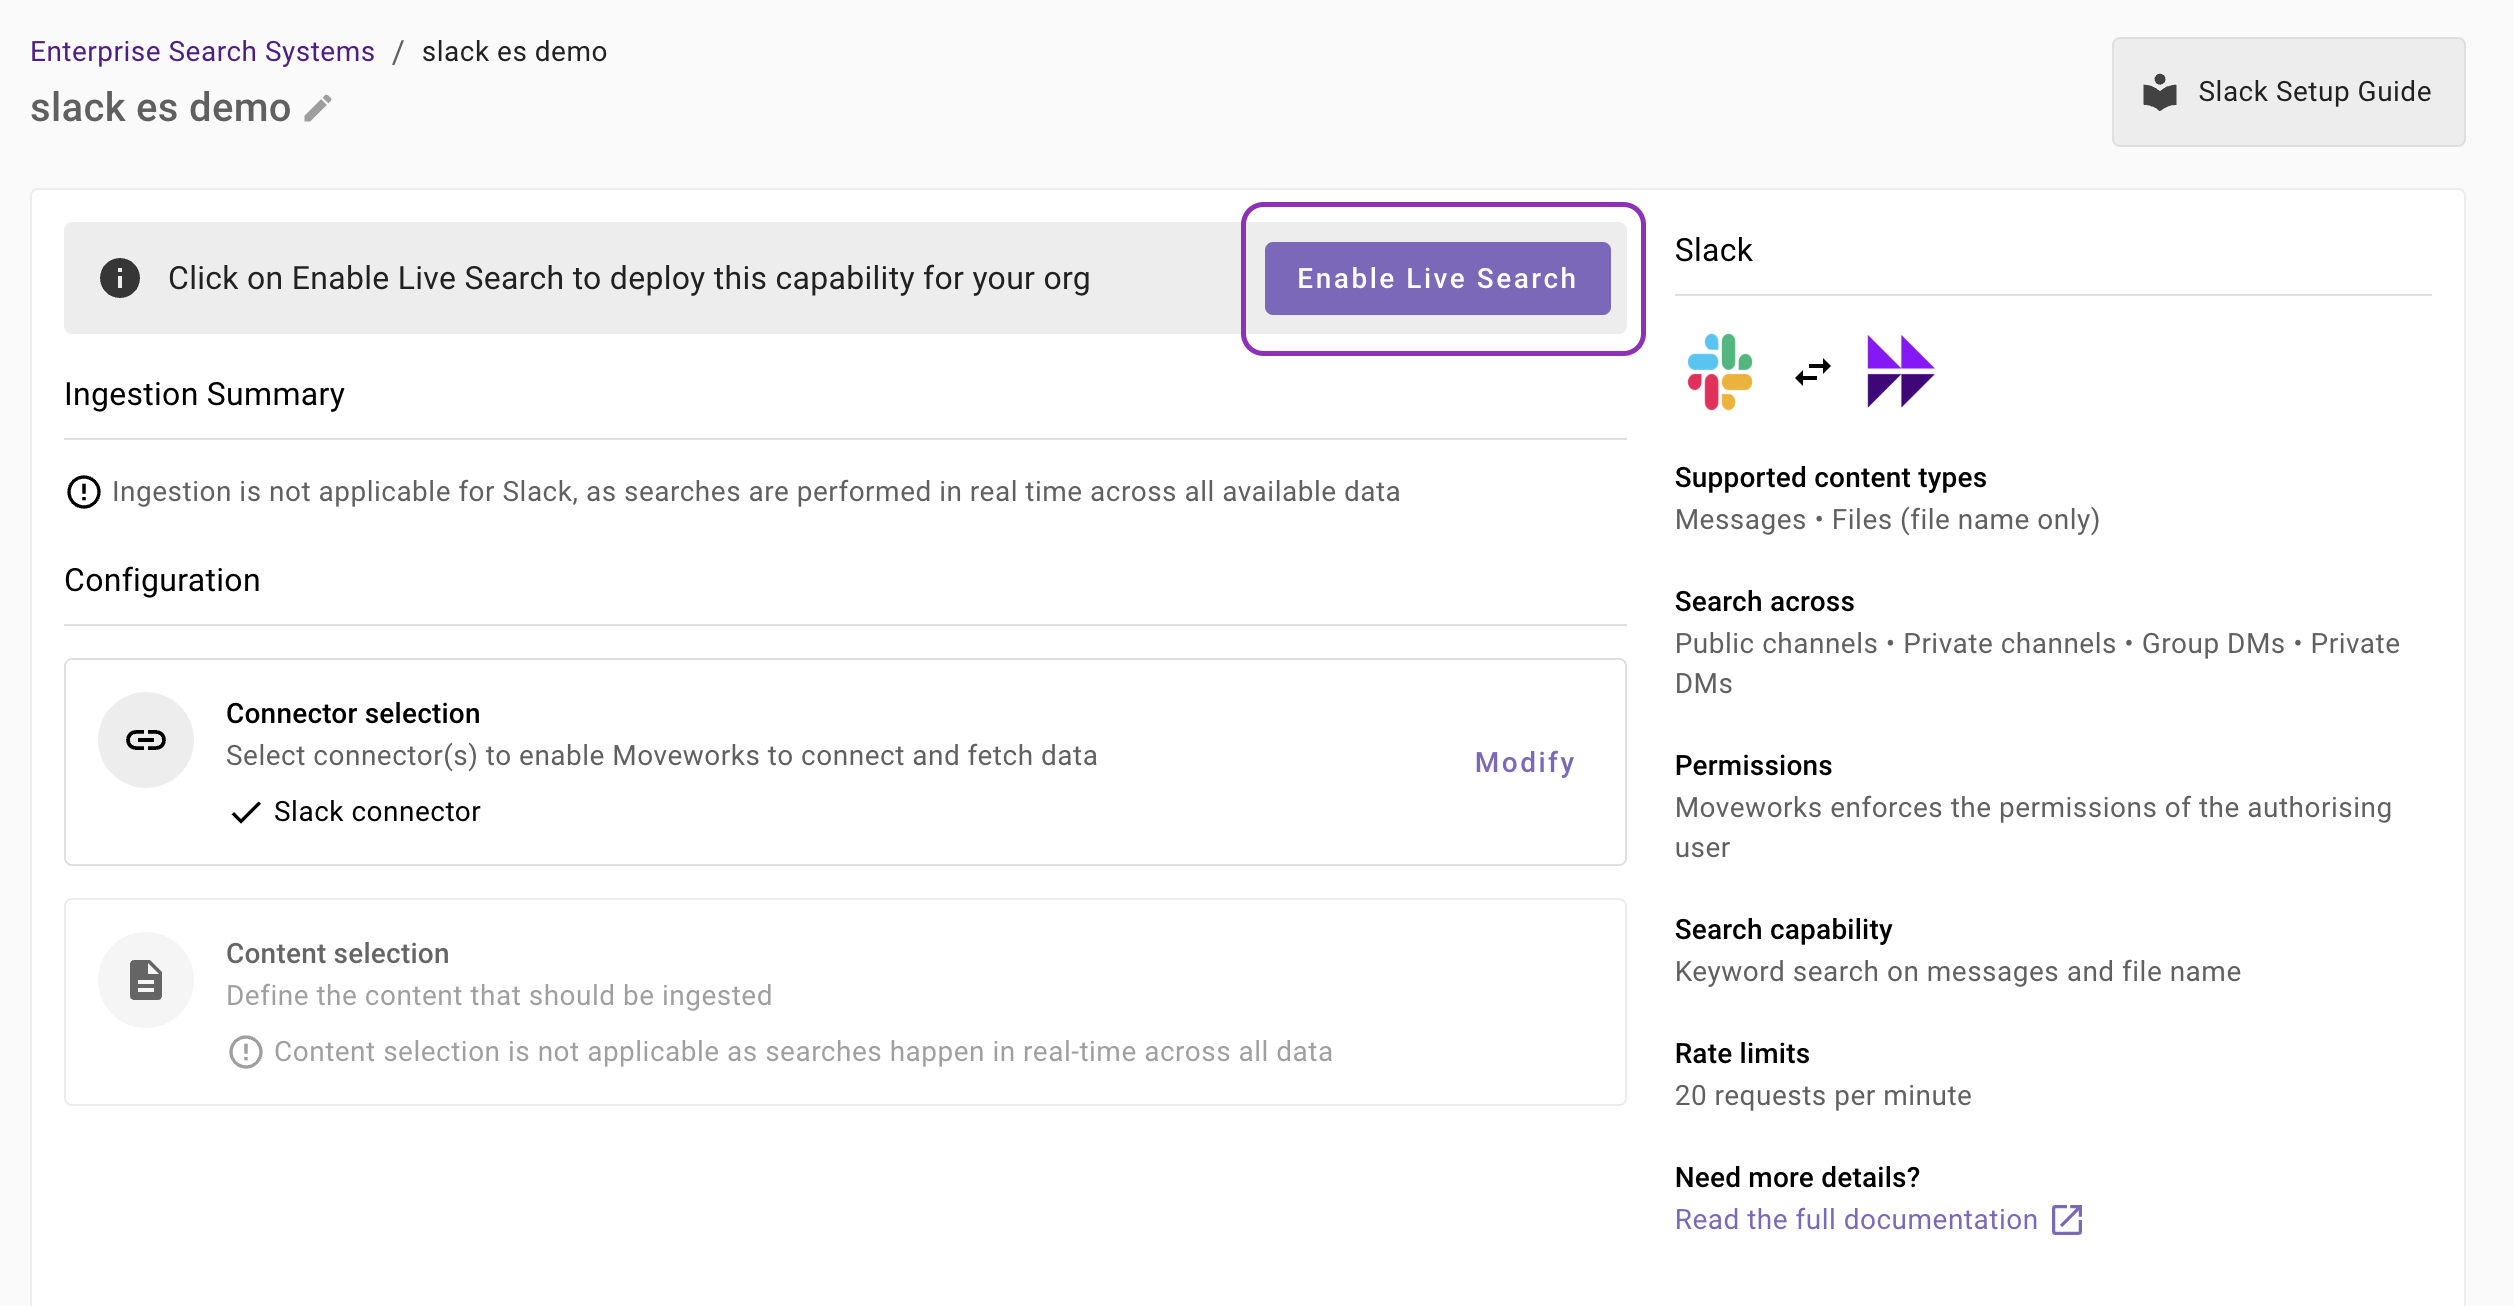
Task: Click the pencil edit icon beside title
Action: pyautogui.click(x=318, y=108)
